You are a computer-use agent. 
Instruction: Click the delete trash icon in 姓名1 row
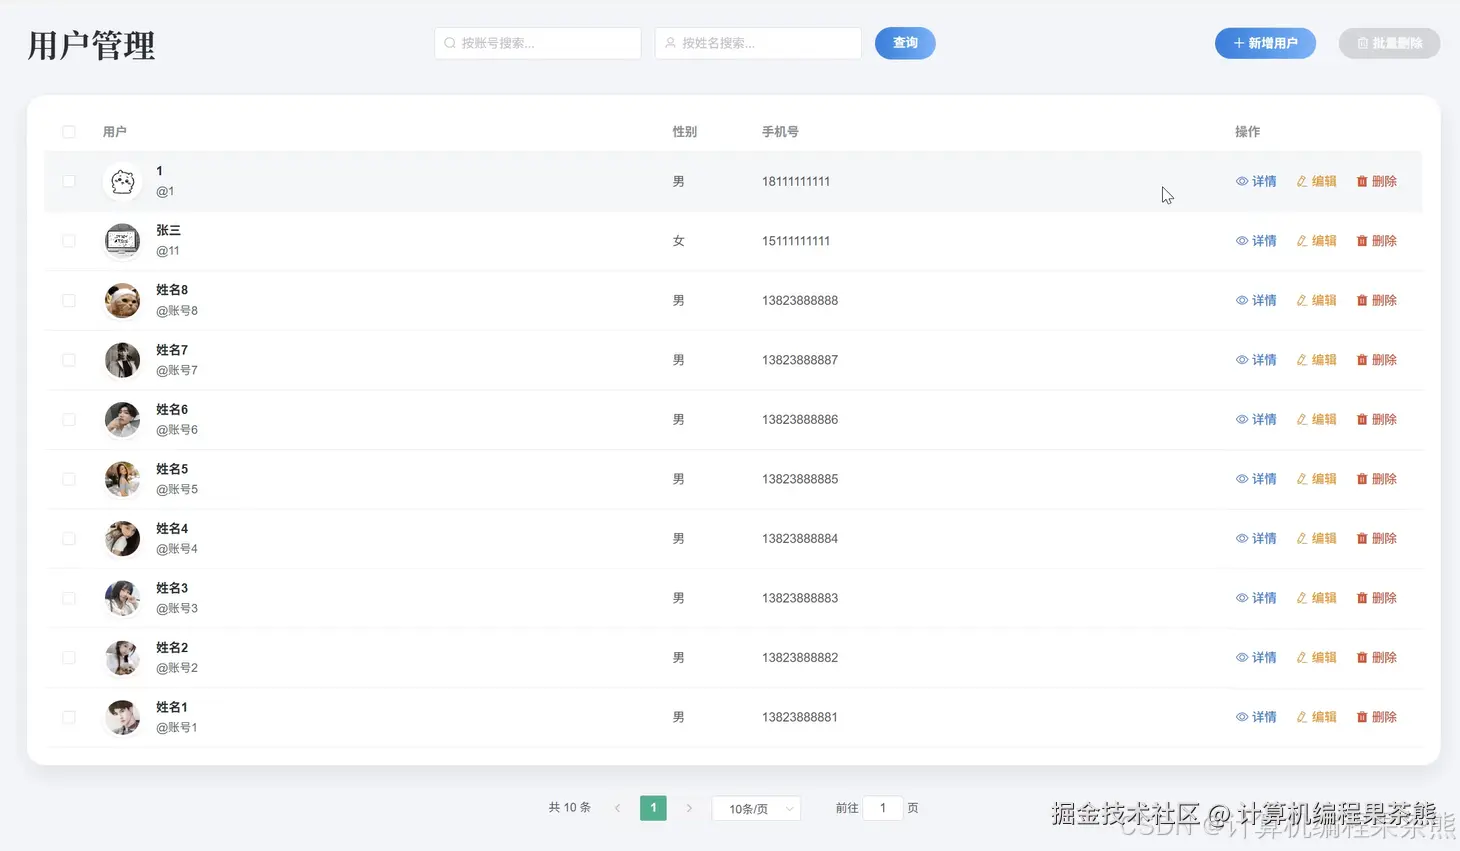click(x=1362, y=716)
